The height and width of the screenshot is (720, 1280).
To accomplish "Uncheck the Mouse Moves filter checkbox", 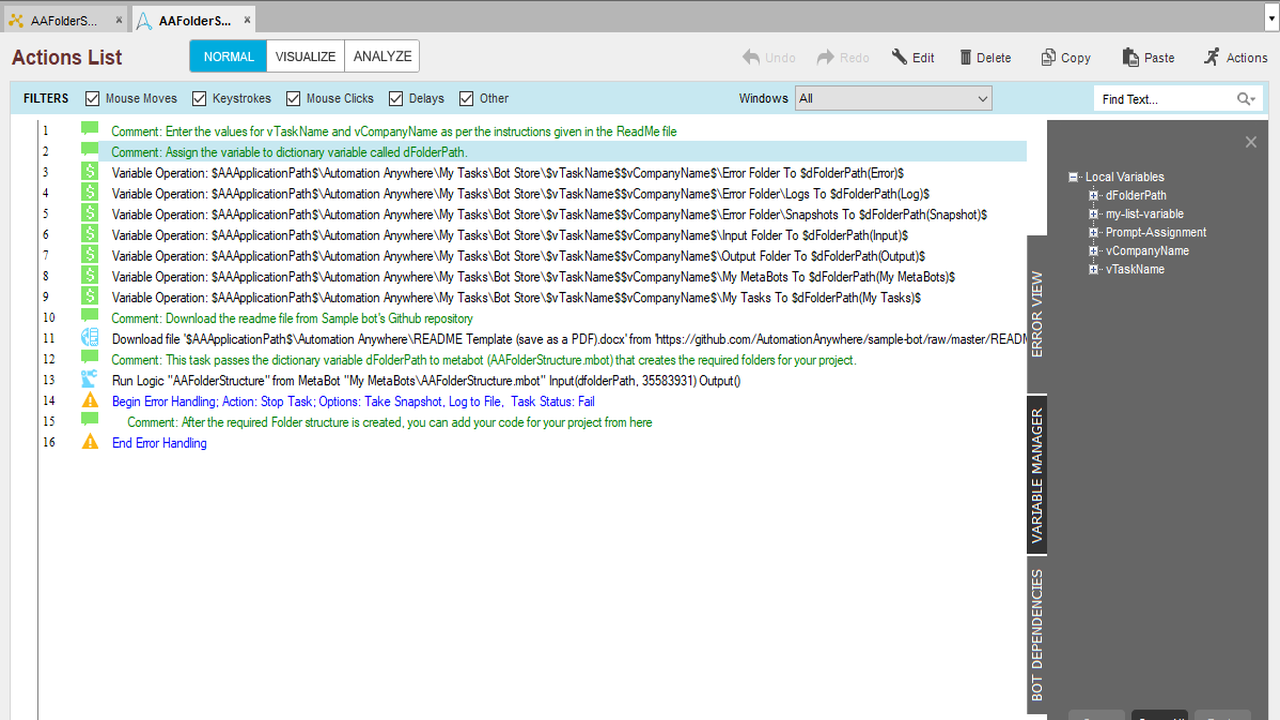I will [93, 99].
